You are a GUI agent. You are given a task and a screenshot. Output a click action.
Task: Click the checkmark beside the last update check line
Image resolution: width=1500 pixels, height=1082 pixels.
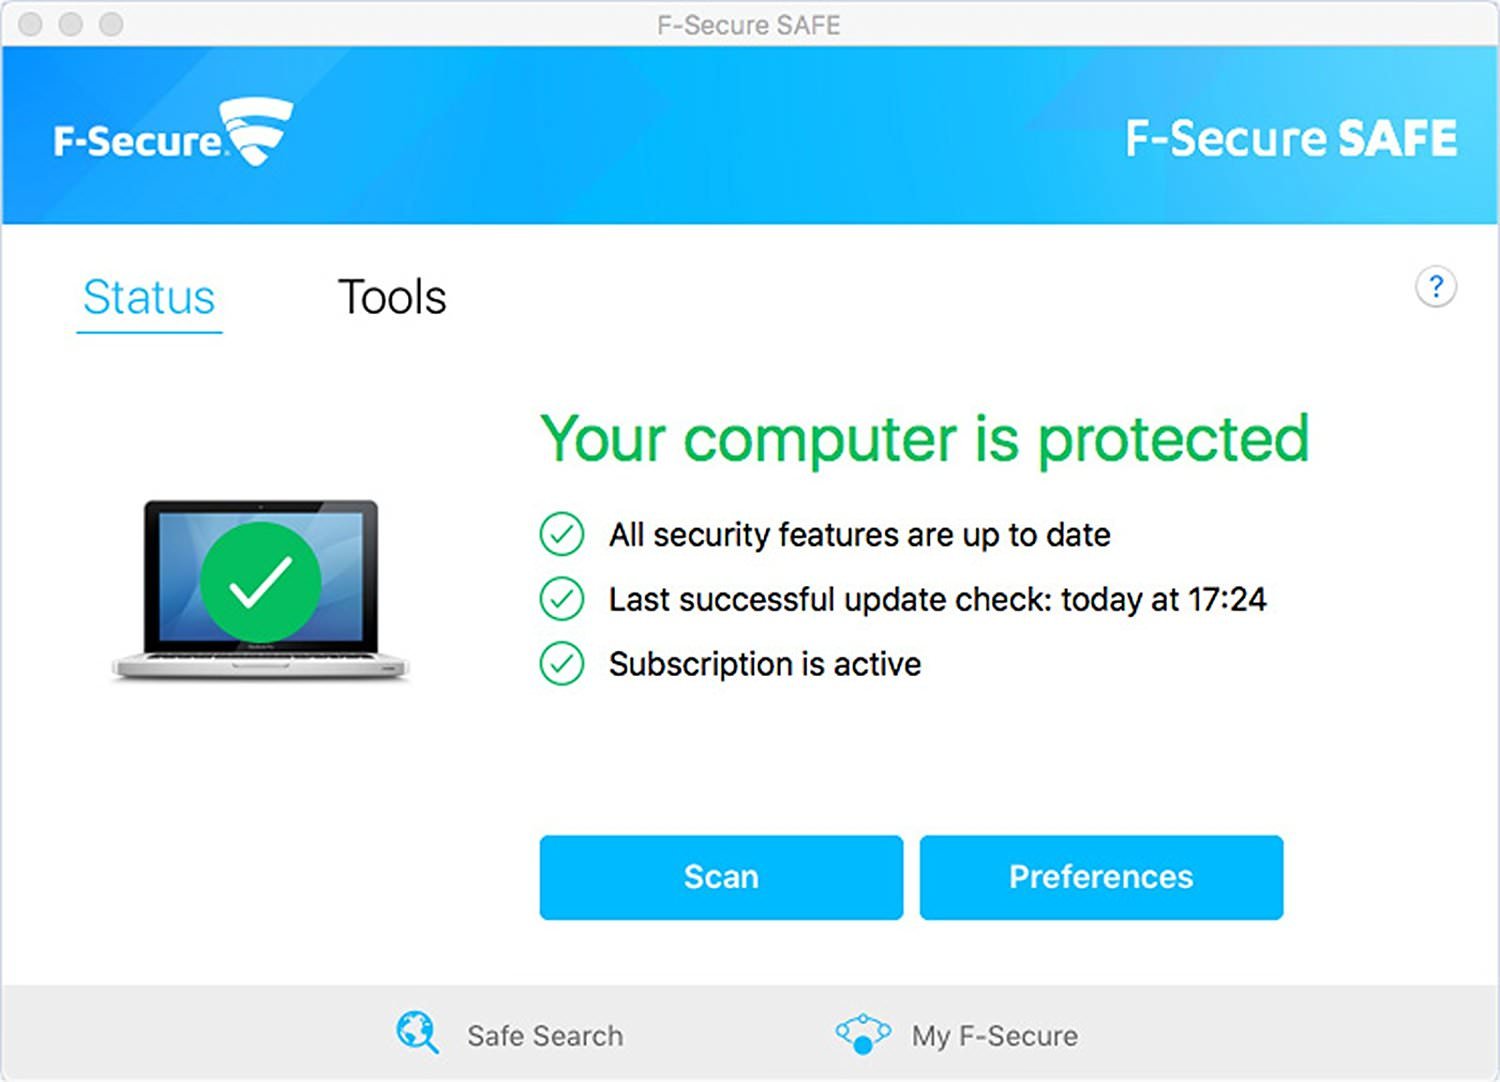click(562, 599)
